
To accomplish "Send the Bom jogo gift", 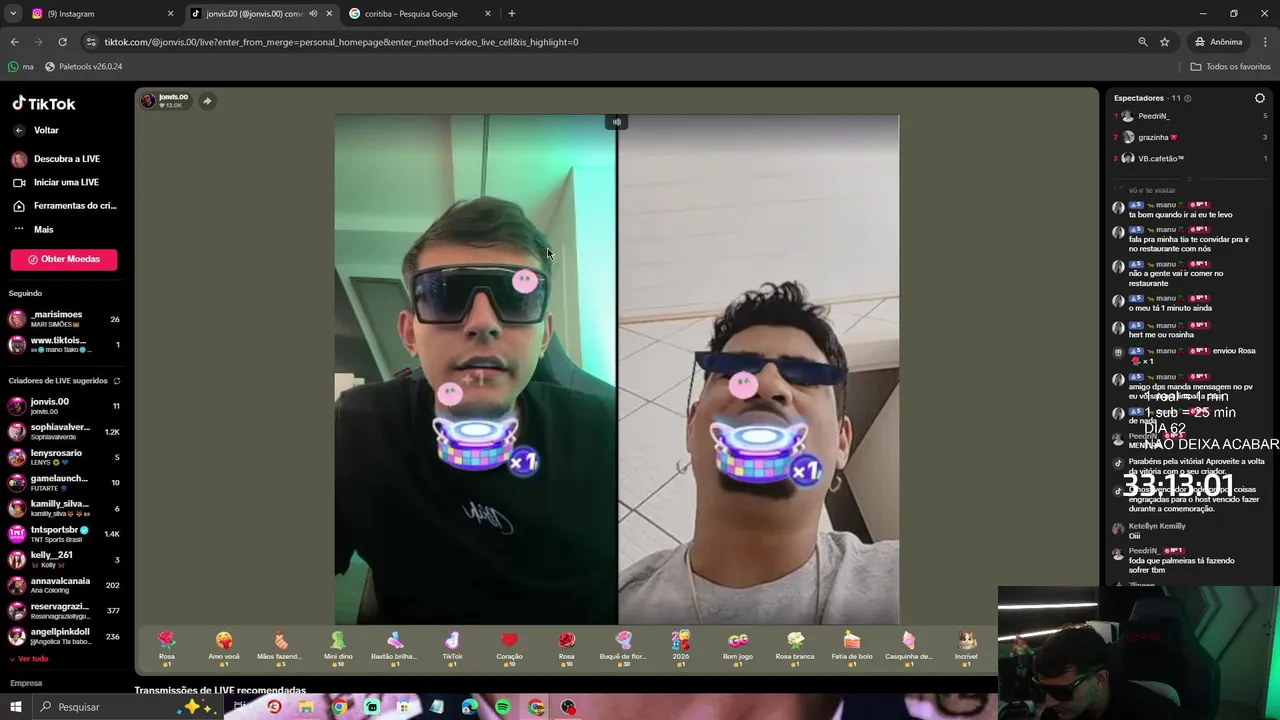I will [x=738, y=648].
